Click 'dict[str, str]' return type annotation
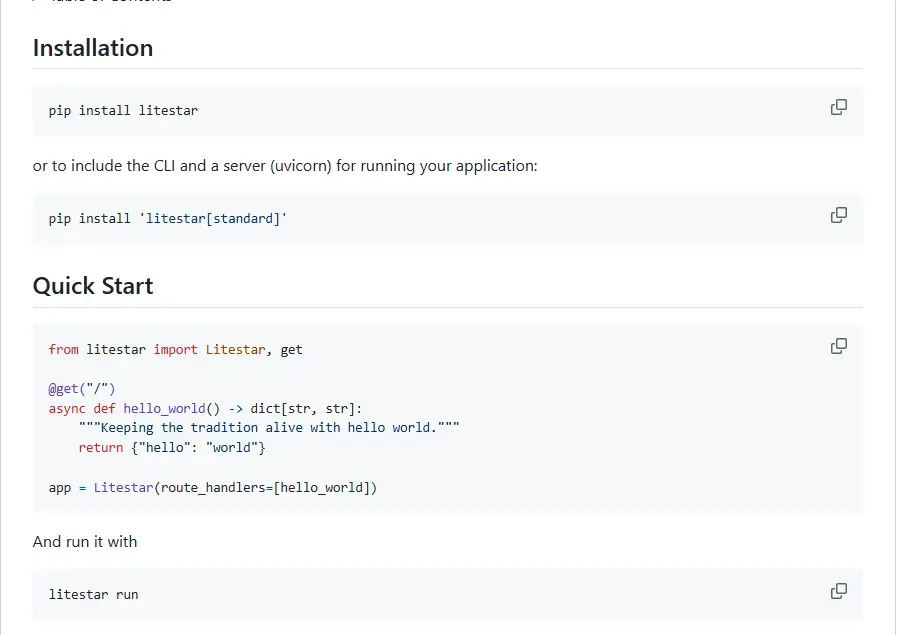The width and height of the screenshot is (919, 635). click(x=306, y=409)
